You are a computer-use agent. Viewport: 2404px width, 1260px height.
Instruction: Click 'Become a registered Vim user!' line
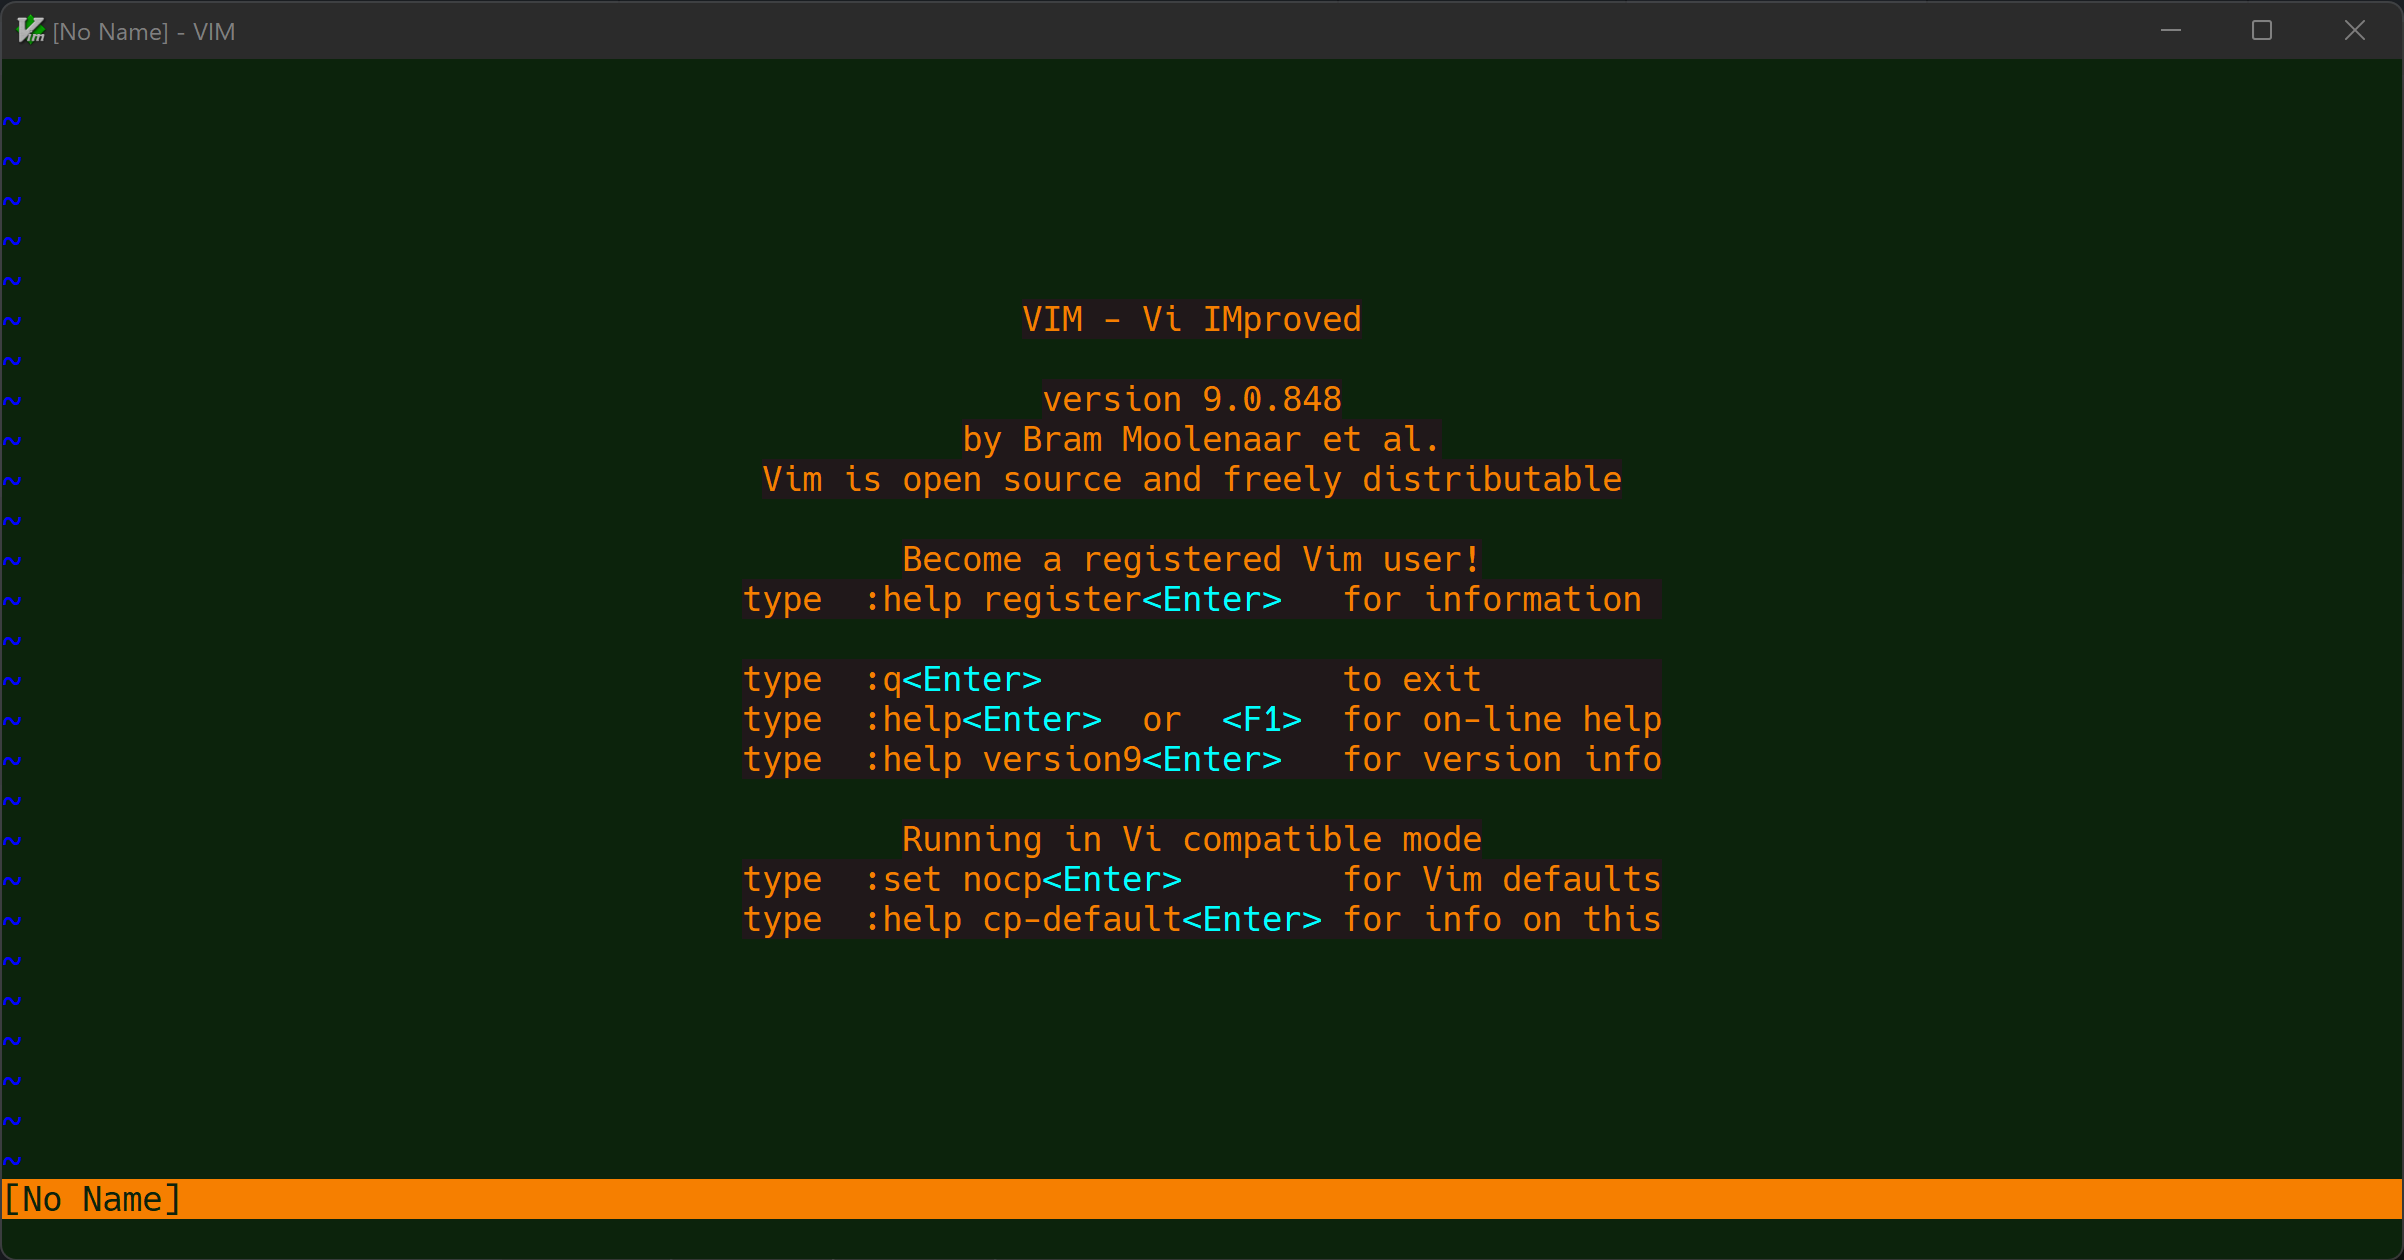pyautogui.click(x=1191, y=559)
